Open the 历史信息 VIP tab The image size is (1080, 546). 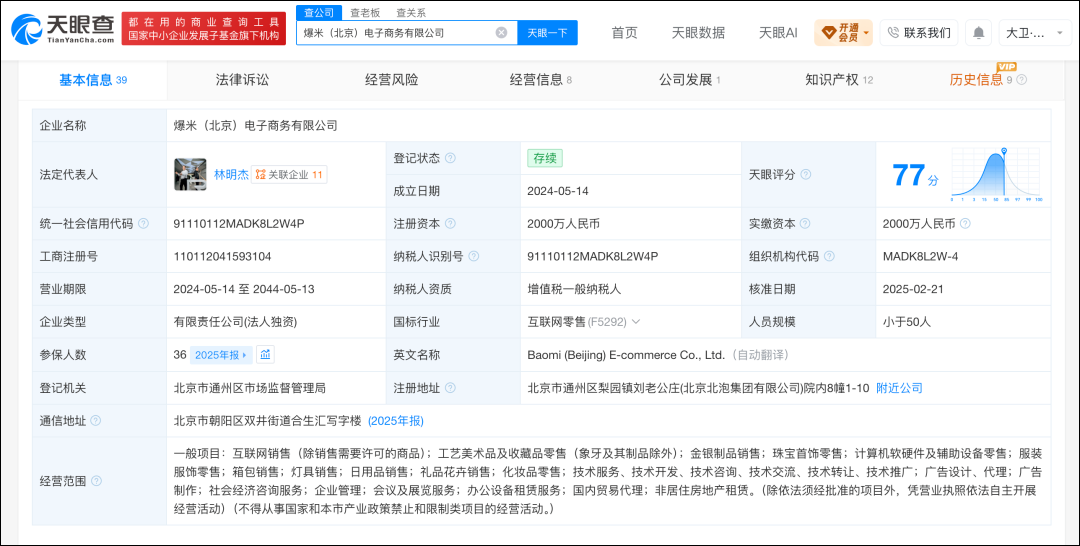tap(981, 80)
